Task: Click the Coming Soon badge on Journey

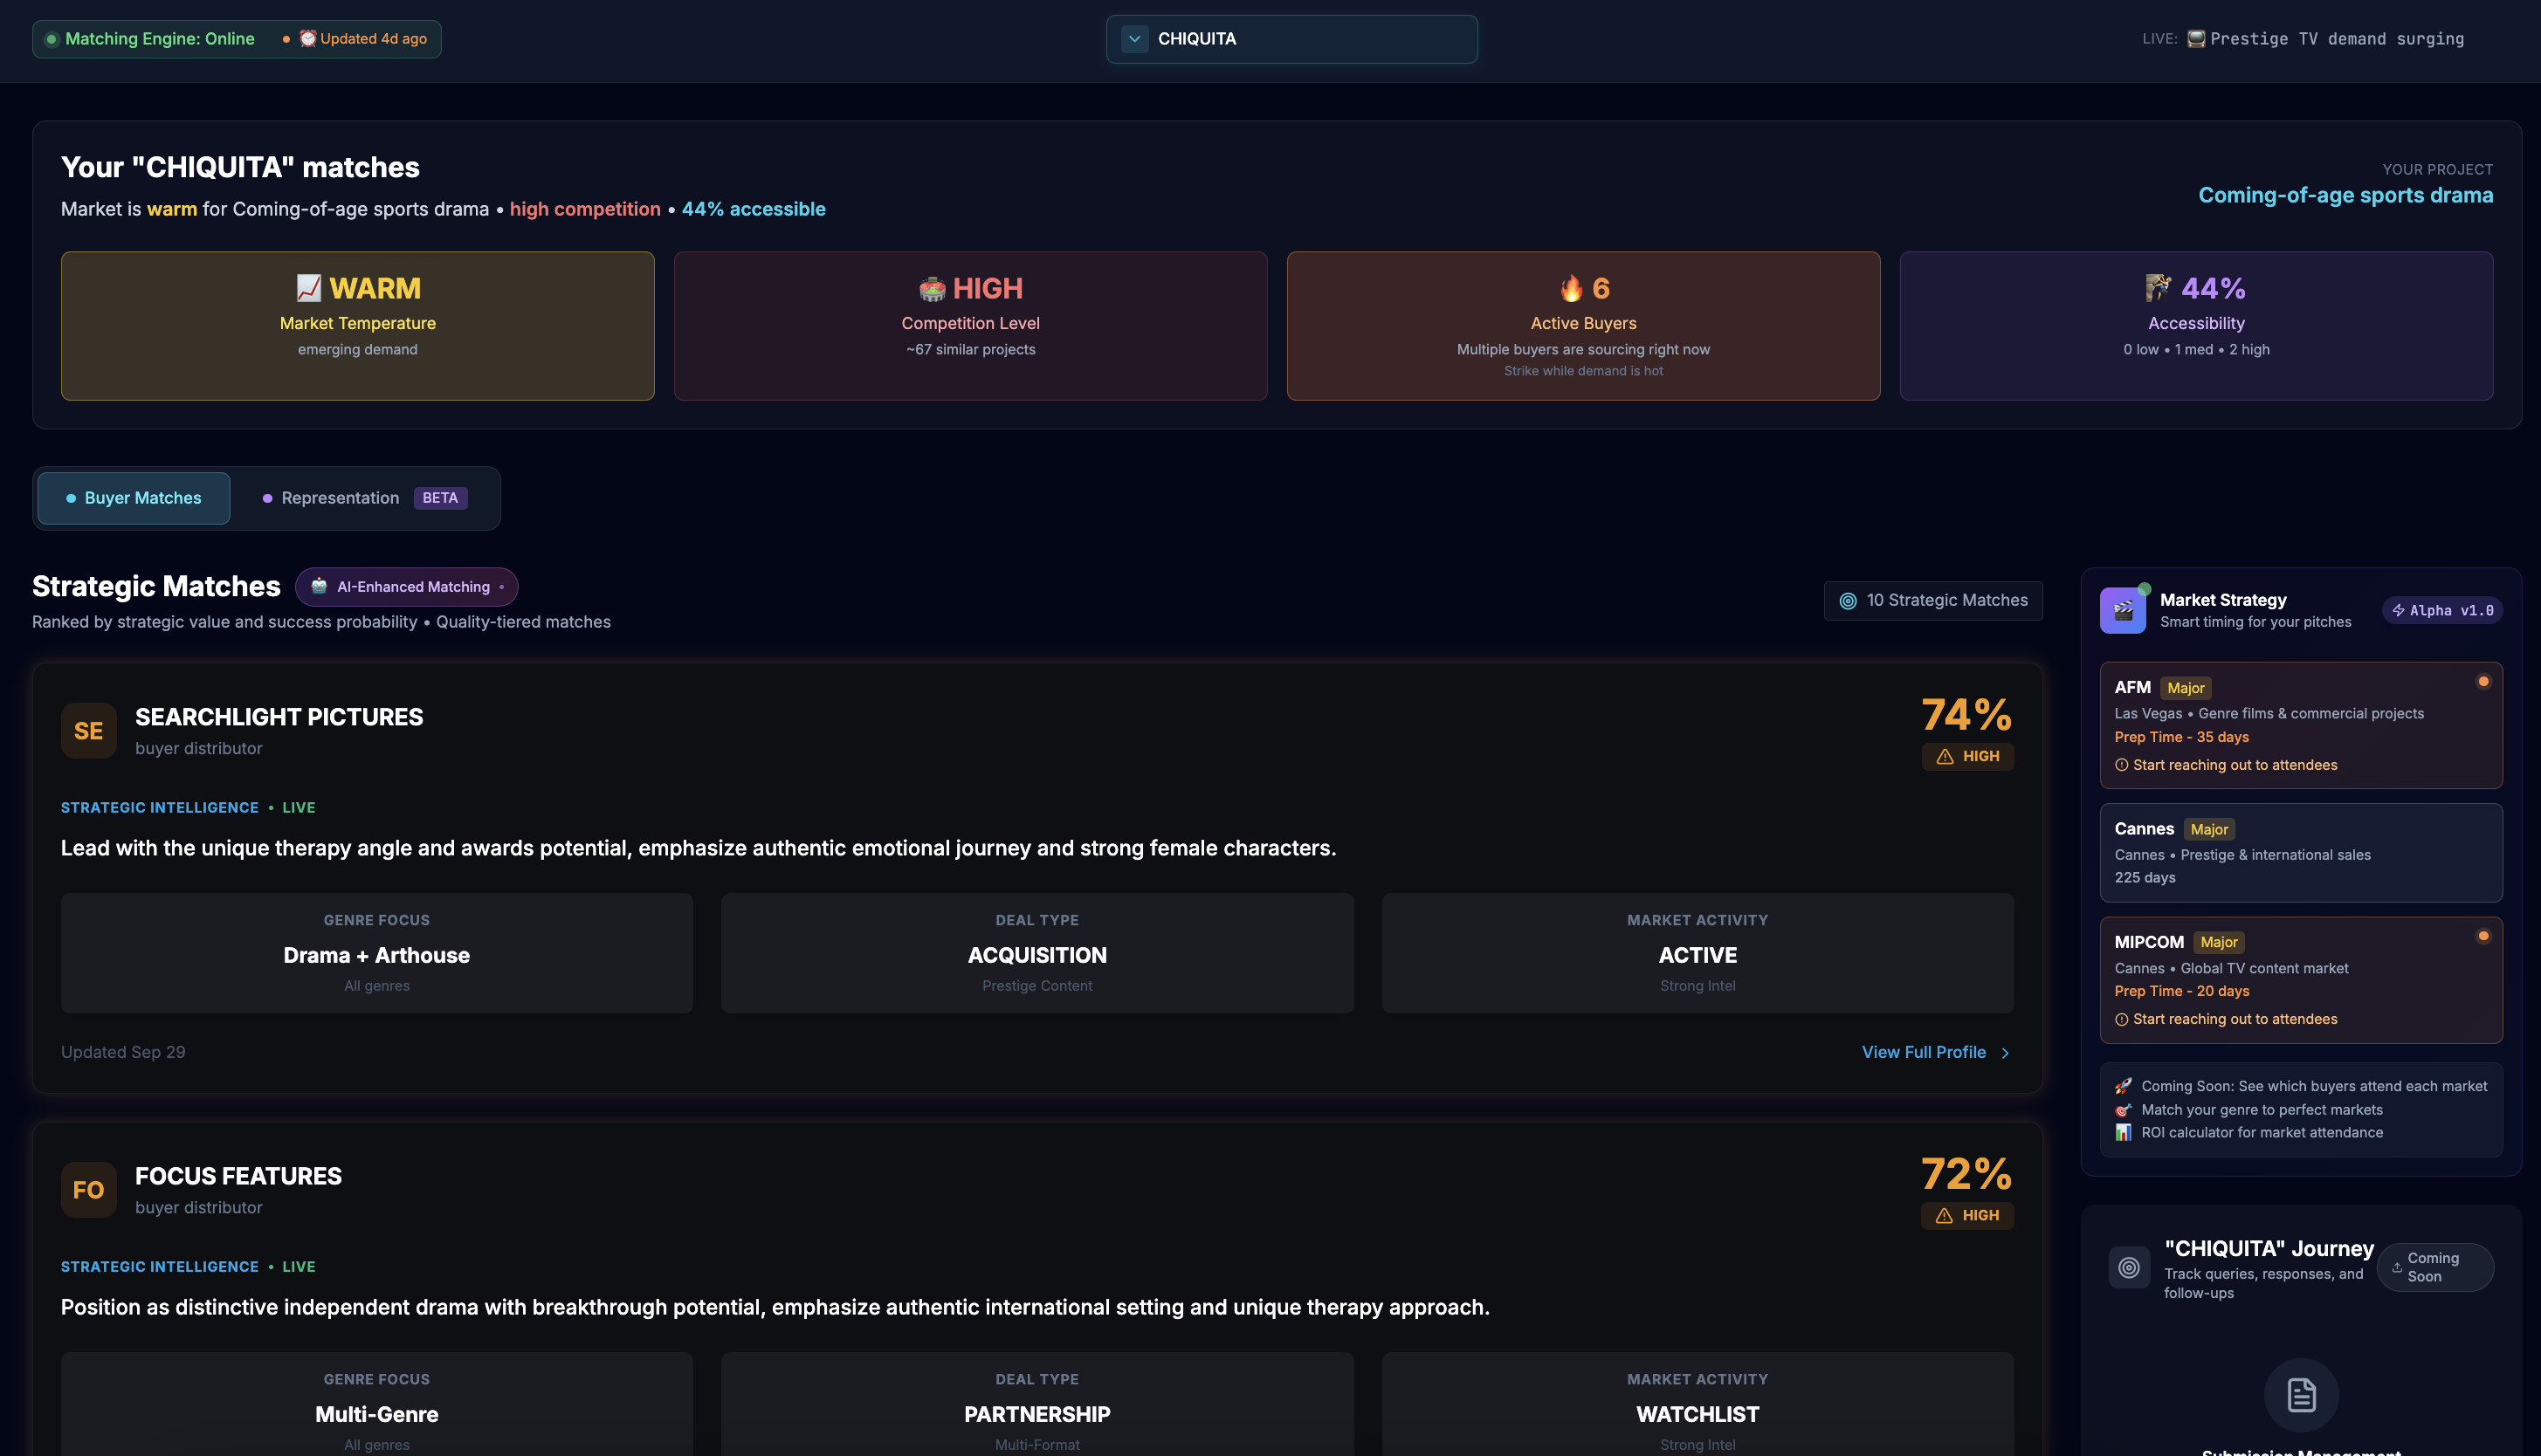Action: coord(2435,1268)
